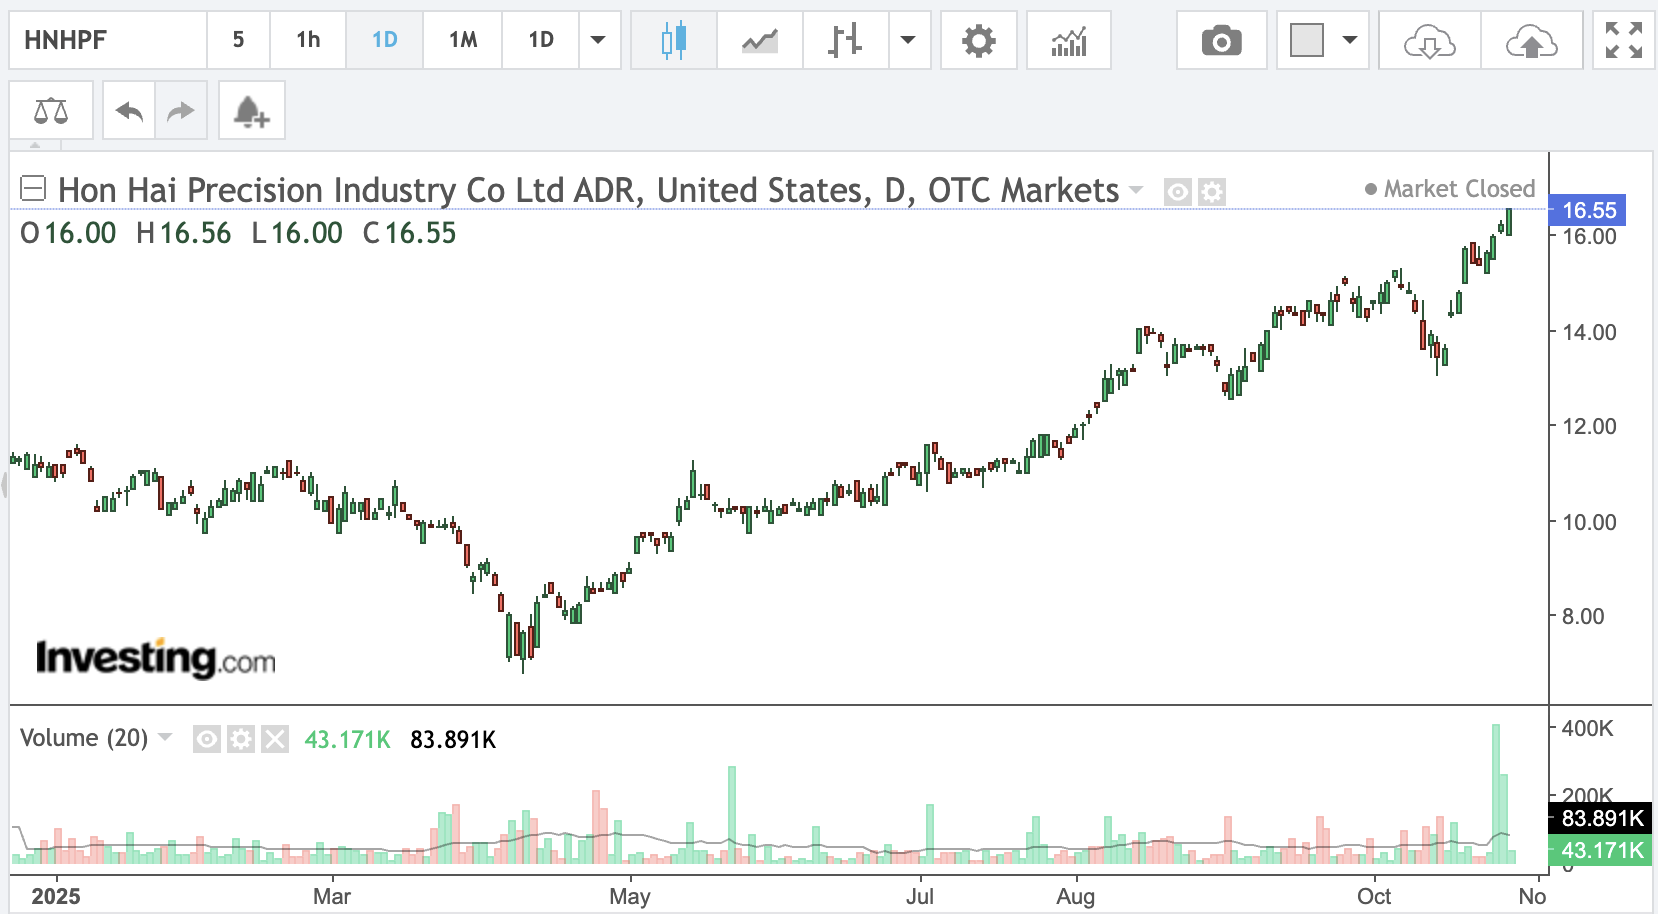Select the 1h interval tab
The image size is (1658, 914).
point(308,40)
